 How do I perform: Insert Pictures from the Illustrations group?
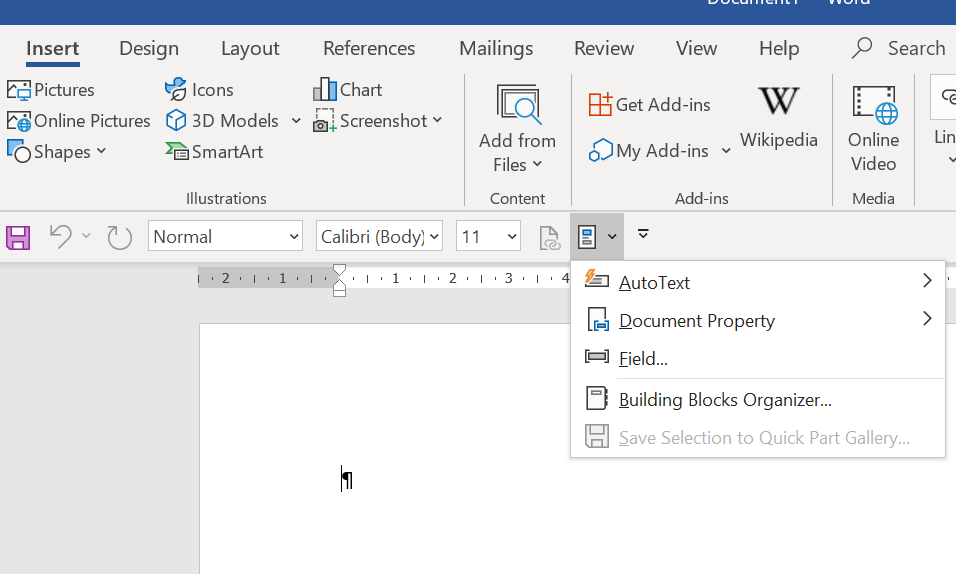(51, 90)
